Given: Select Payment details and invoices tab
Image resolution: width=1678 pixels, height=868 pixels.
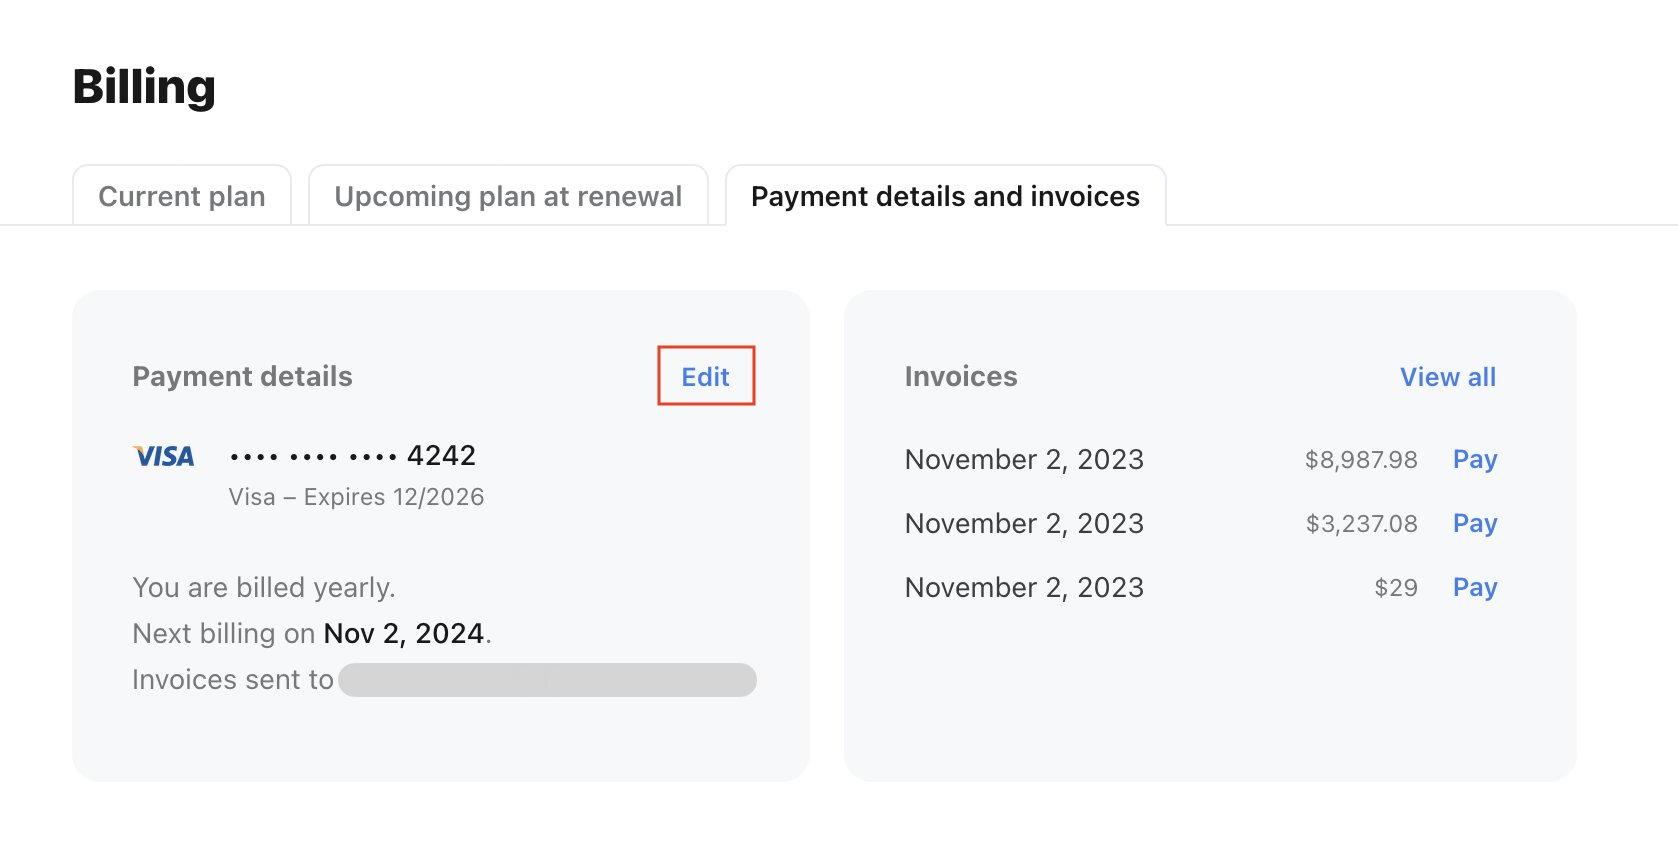Looking at the screenshot, I should (x=945, y=196).
